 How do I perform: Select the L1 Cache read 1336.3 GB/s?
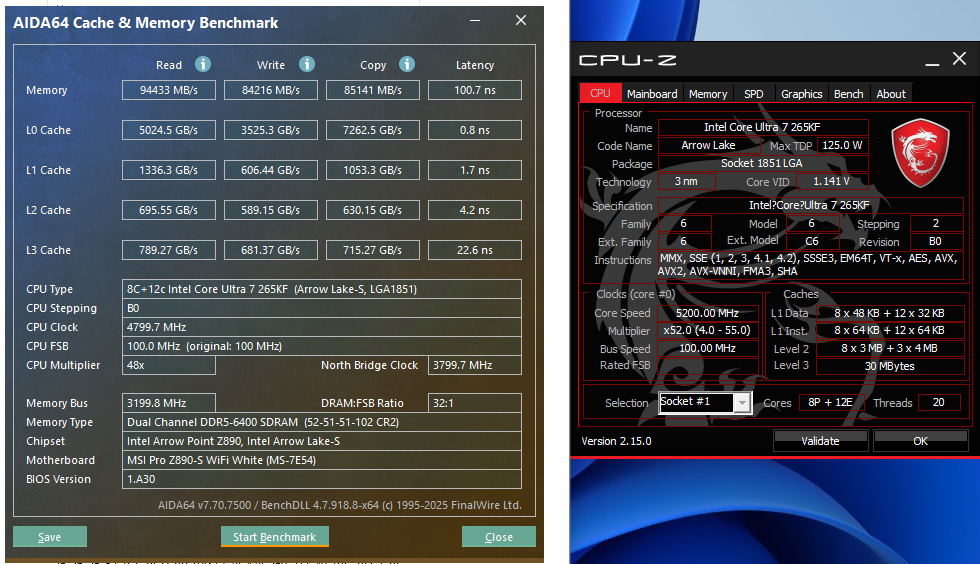pos(169,170)
